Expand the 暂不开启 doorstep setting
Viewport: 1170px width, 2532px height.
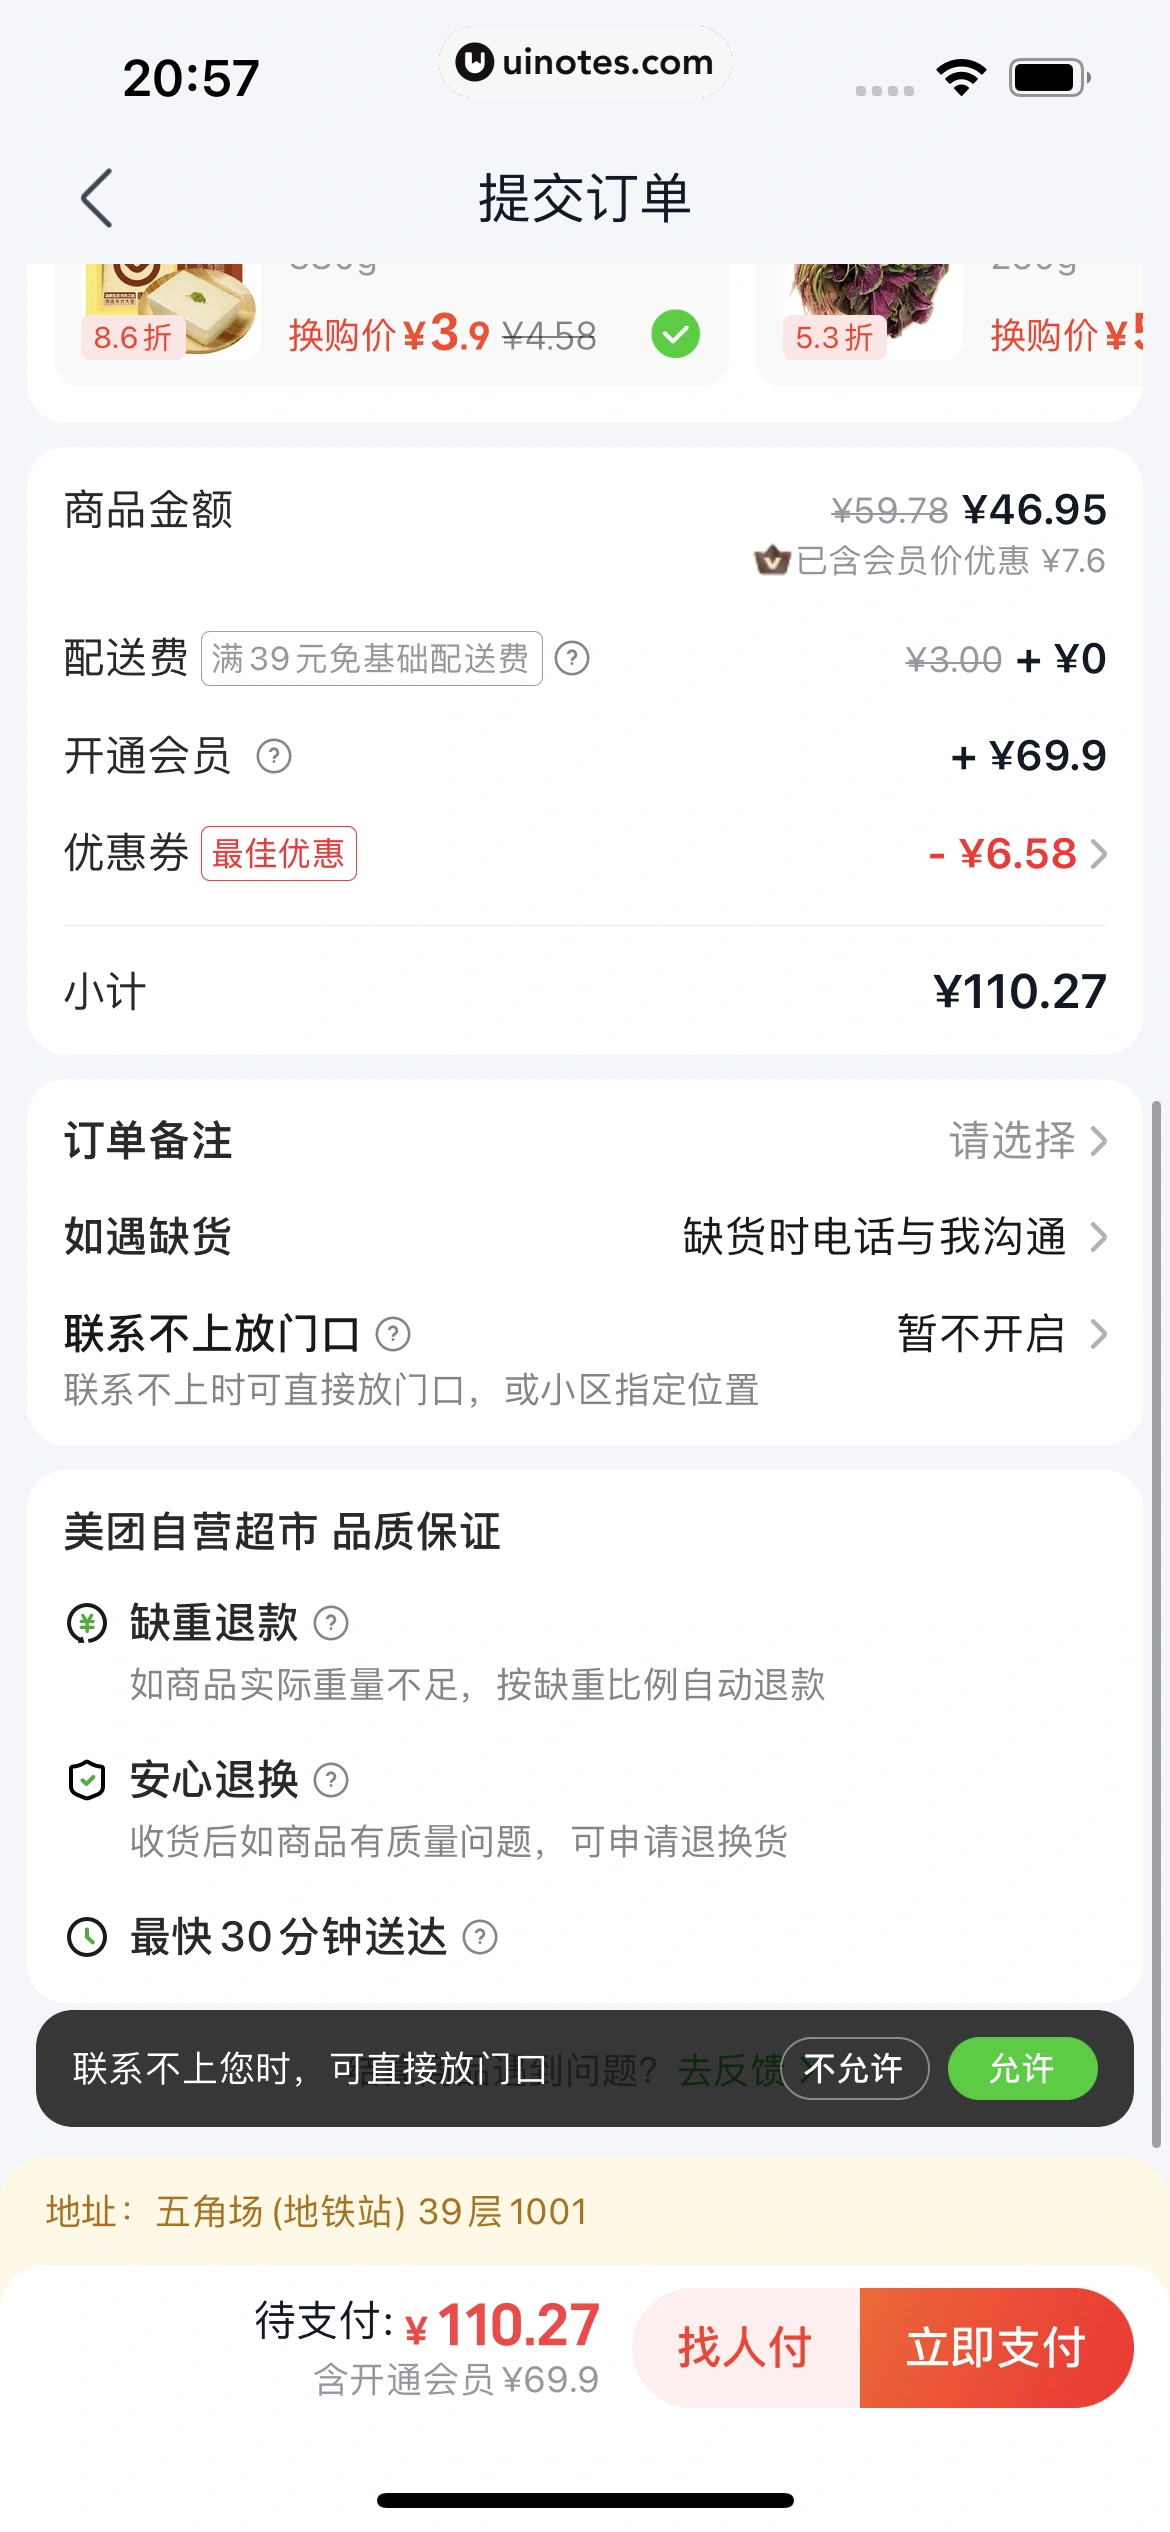[x=1002, y=1334]
